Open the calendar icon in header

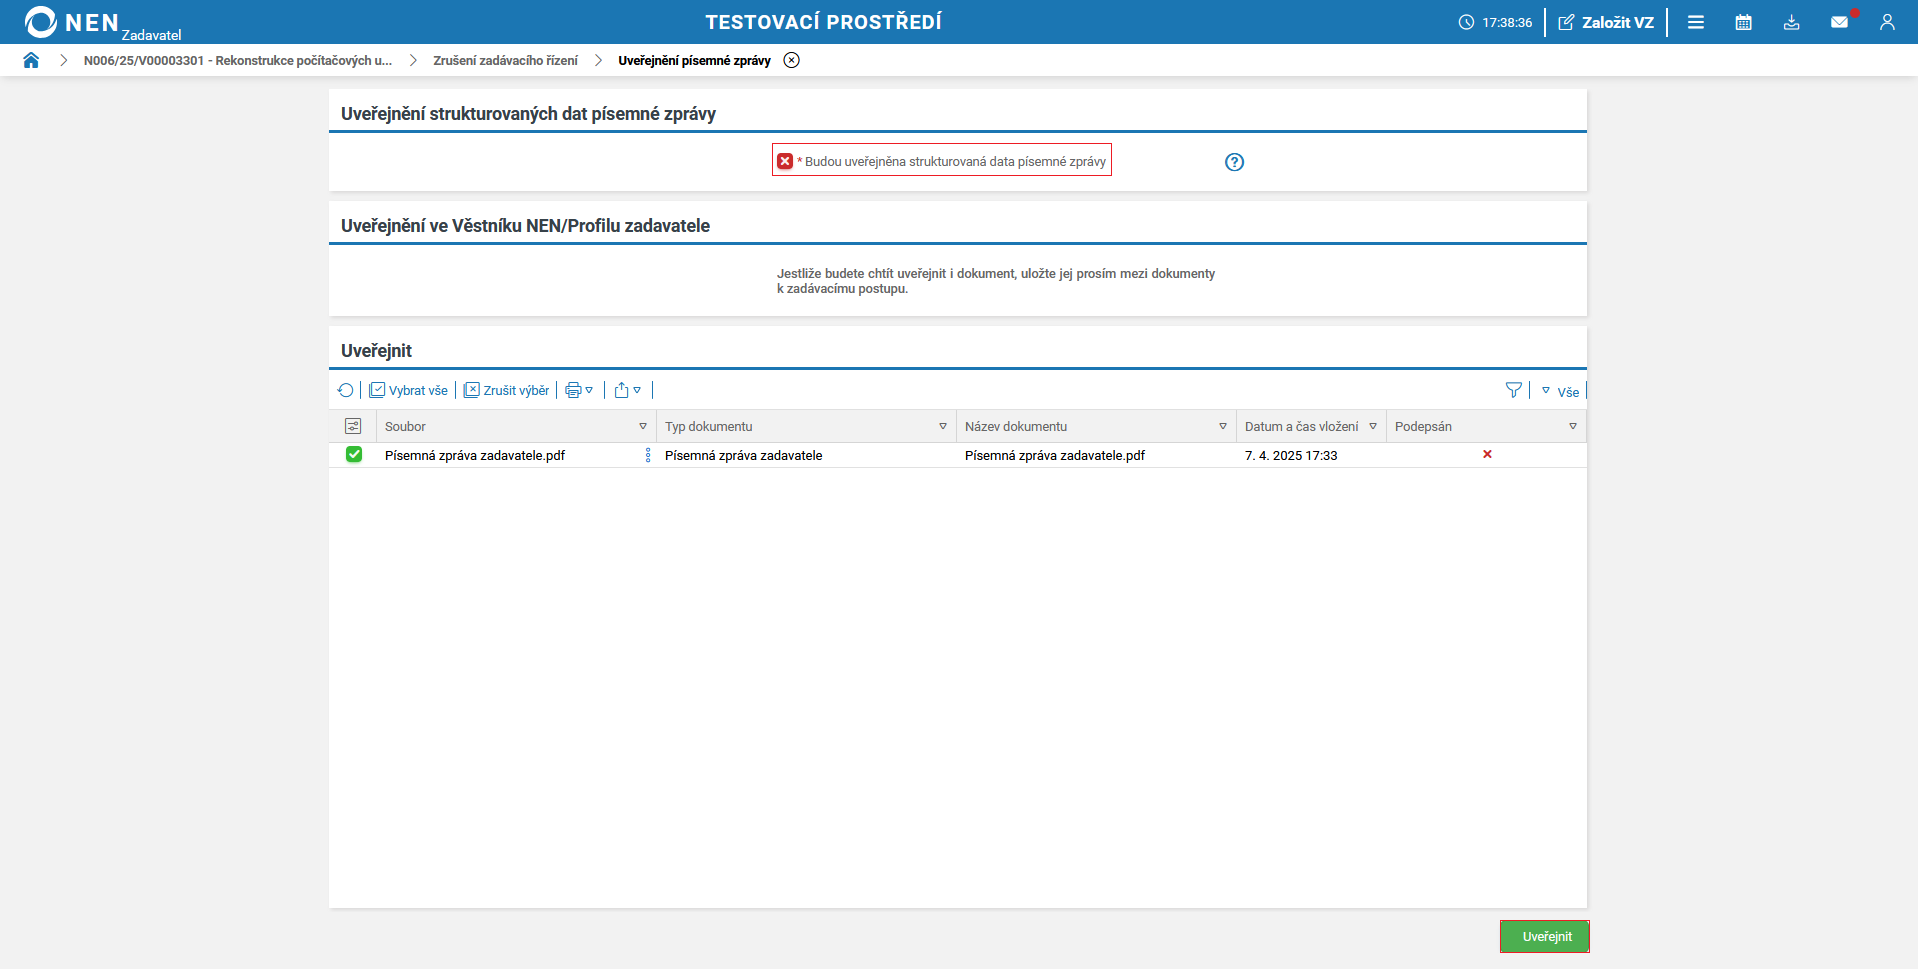[1743, 22]
